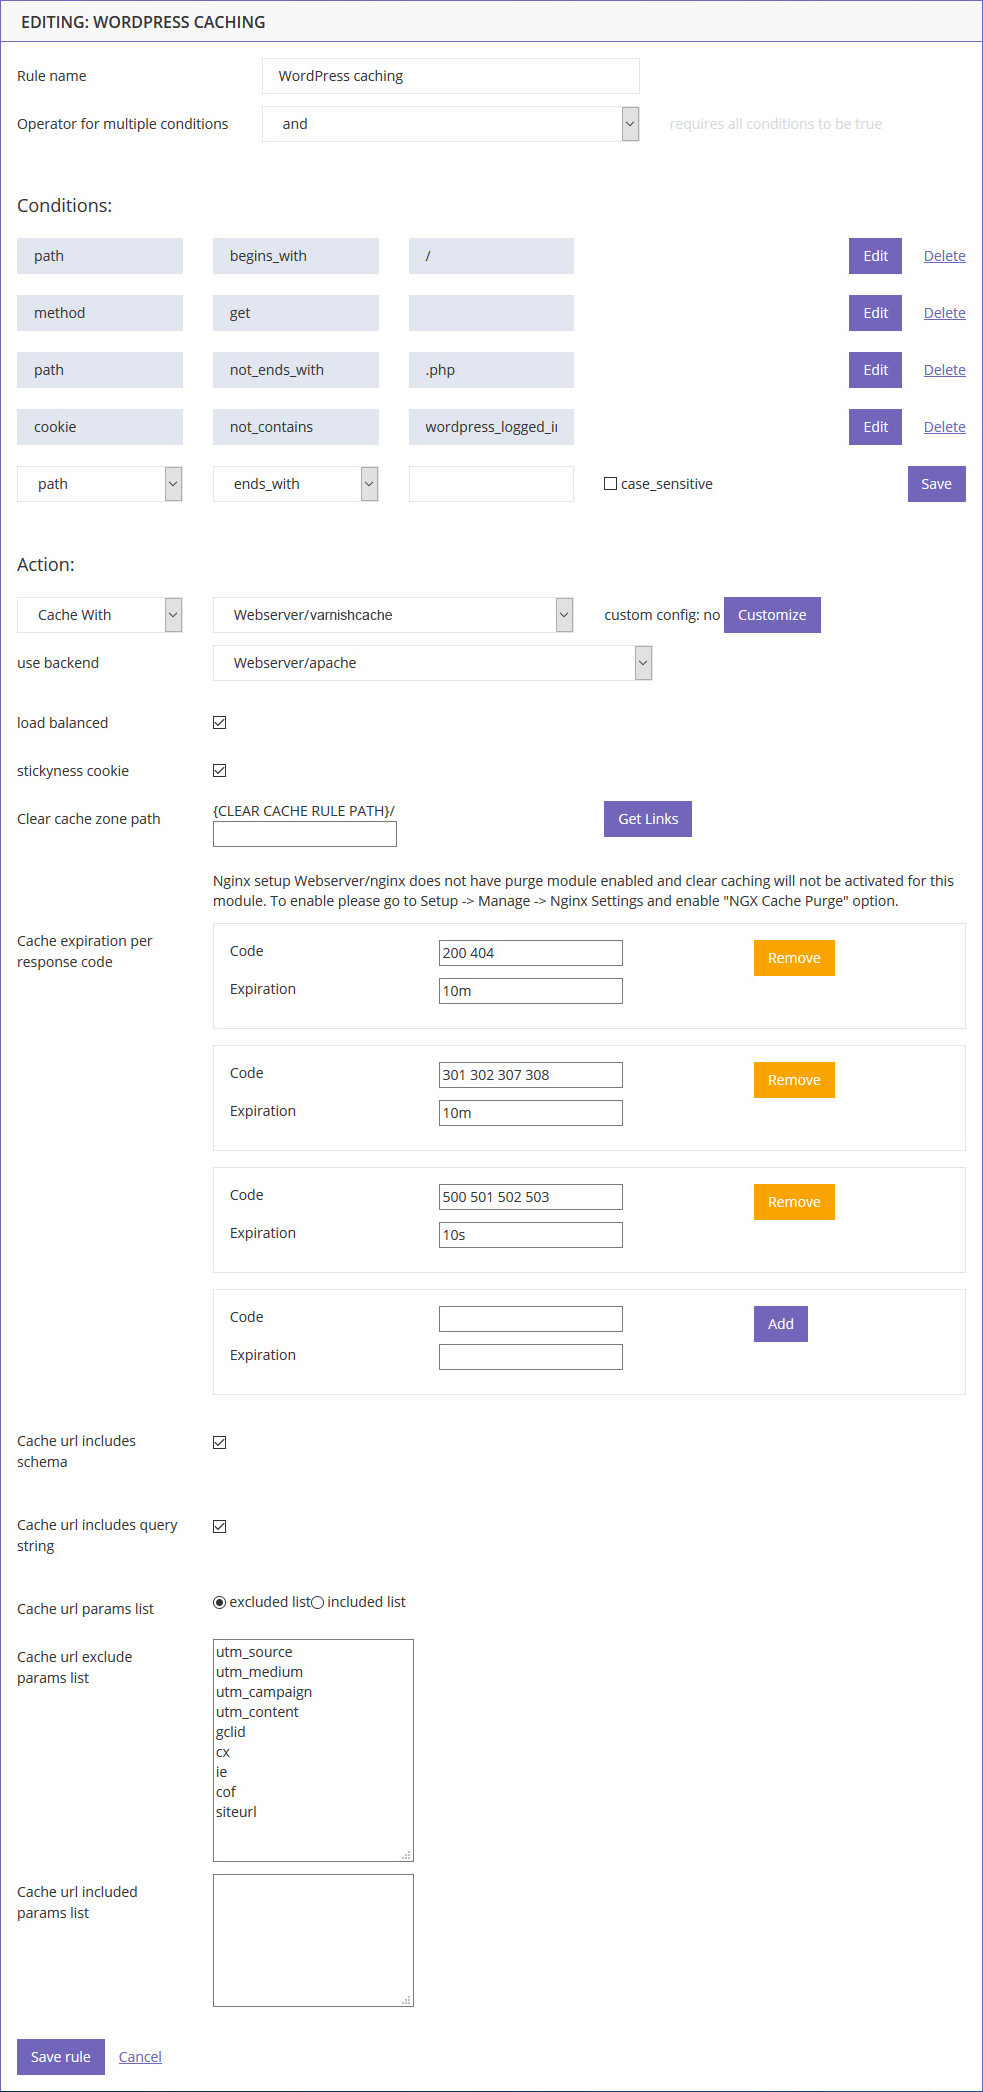Screen dimensions: 983x2092
Task: Open the ends_with comparison dropdown
Action: [296, 484]
